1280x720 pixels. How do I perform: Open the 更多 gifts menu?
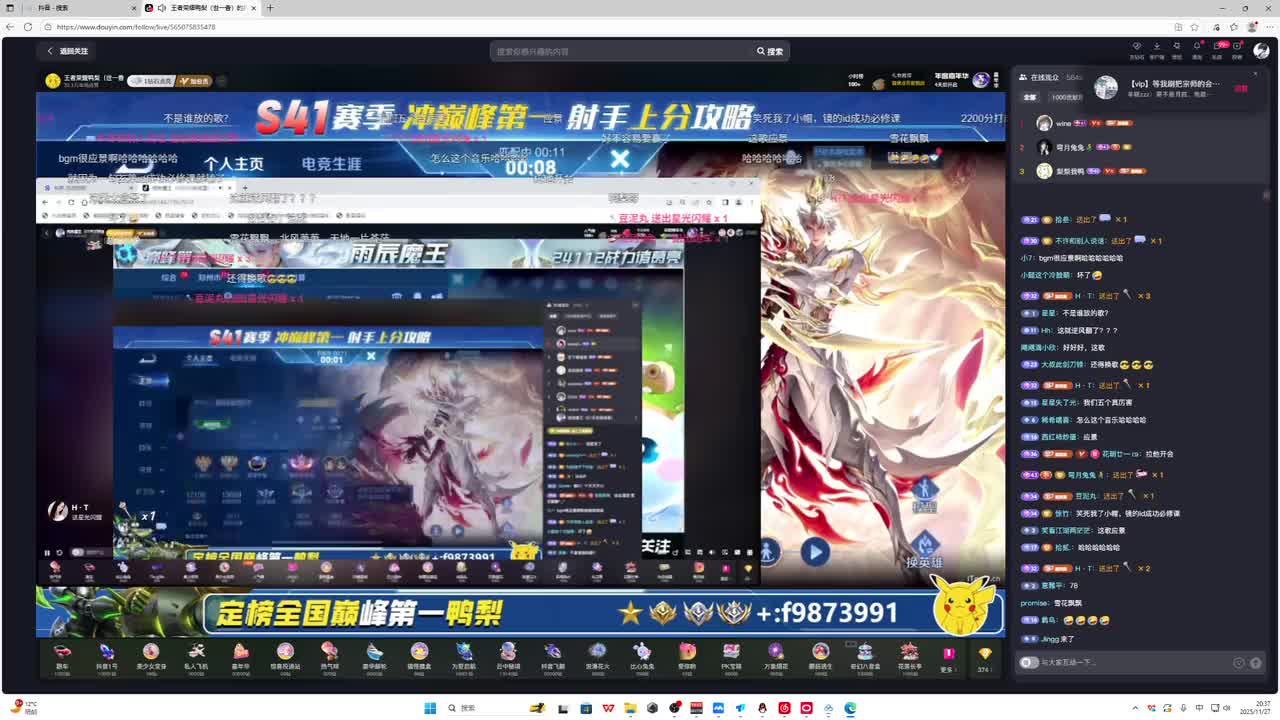(x=947, y=658)
